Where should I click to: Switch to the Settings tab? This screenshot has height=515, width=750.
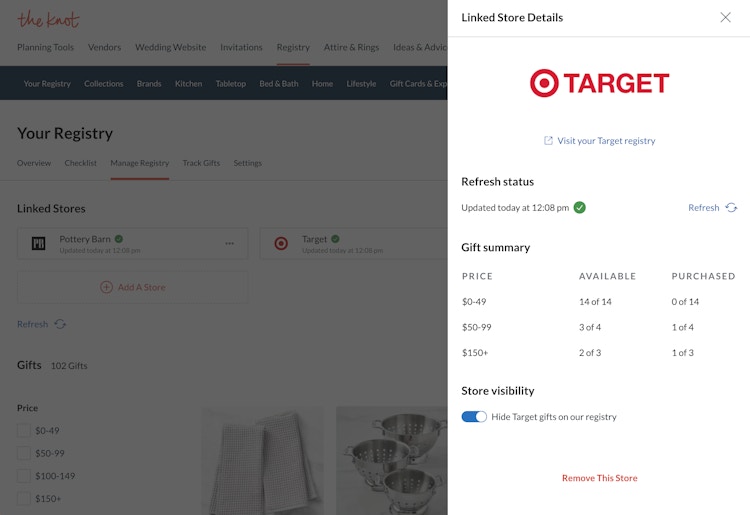(247, 163)
